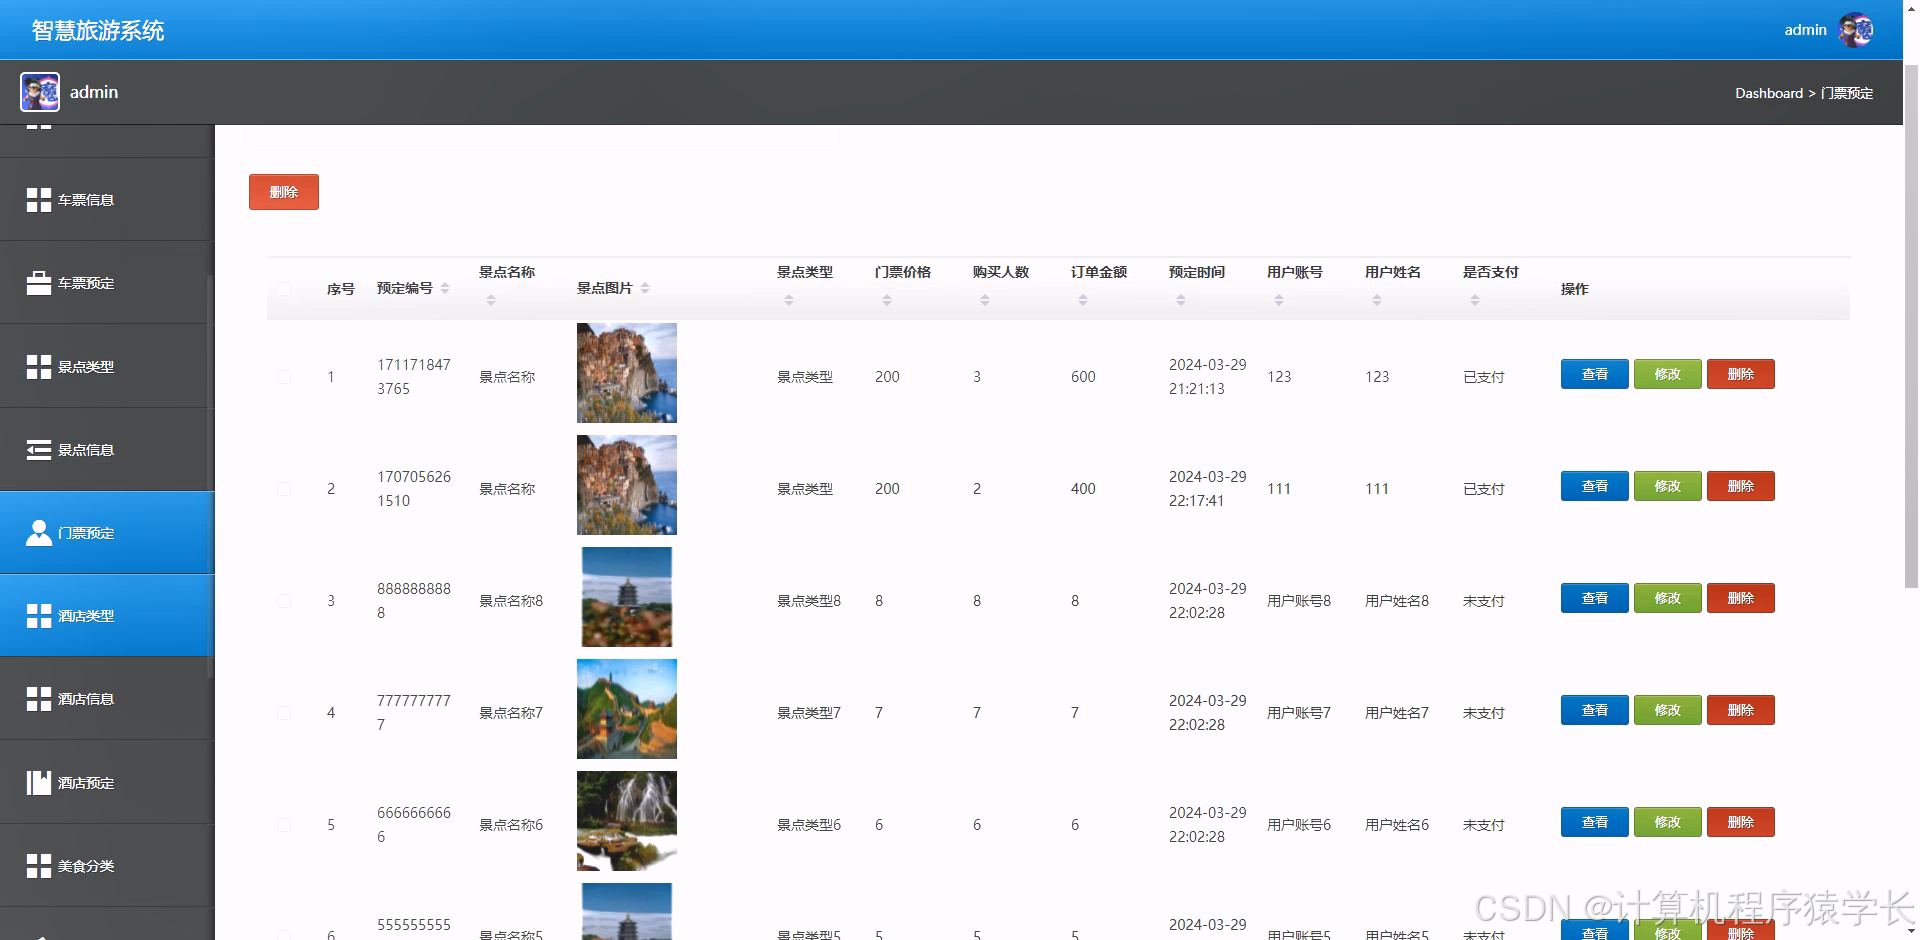The height and width of the screenshot is (940, 1920).
Task: Click the 美食分类 grid icon in sidebar
Action: [x=39, y=866]
